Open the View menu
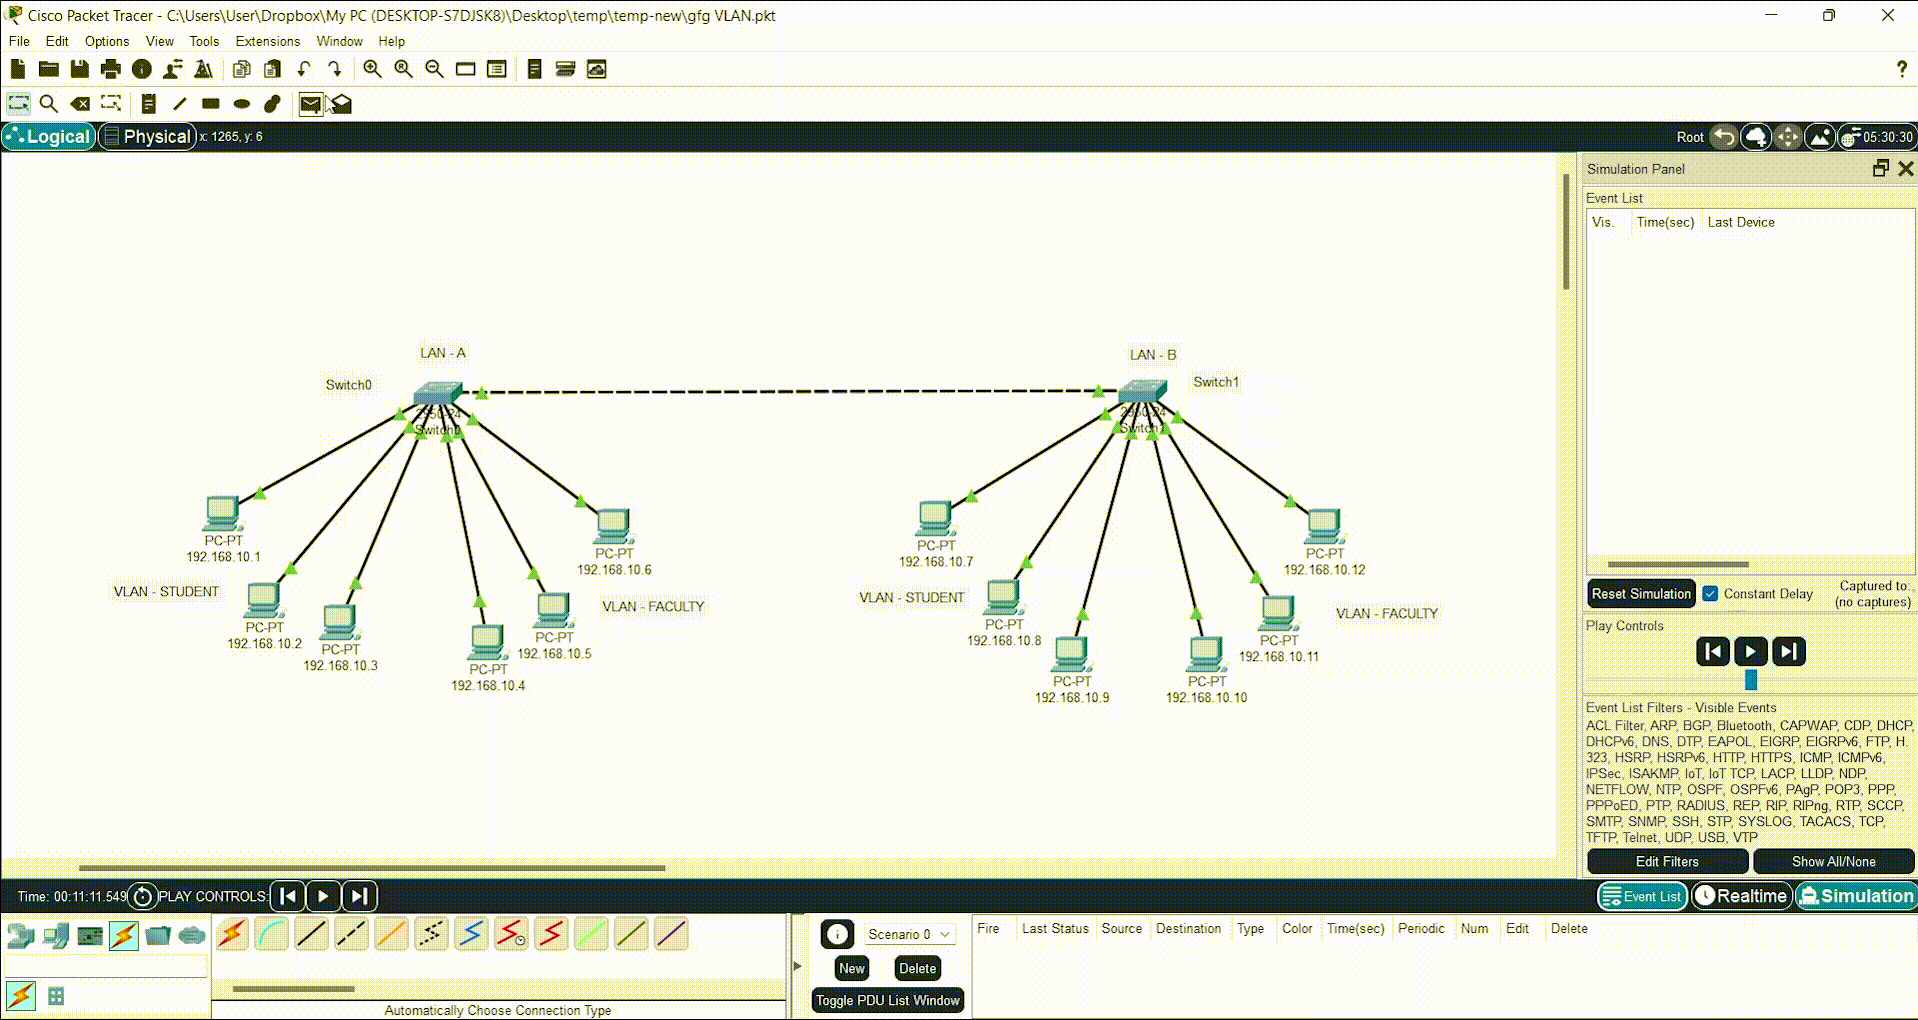Image resolution: width=1918 pixels, height=1020 pixels. 160,41
